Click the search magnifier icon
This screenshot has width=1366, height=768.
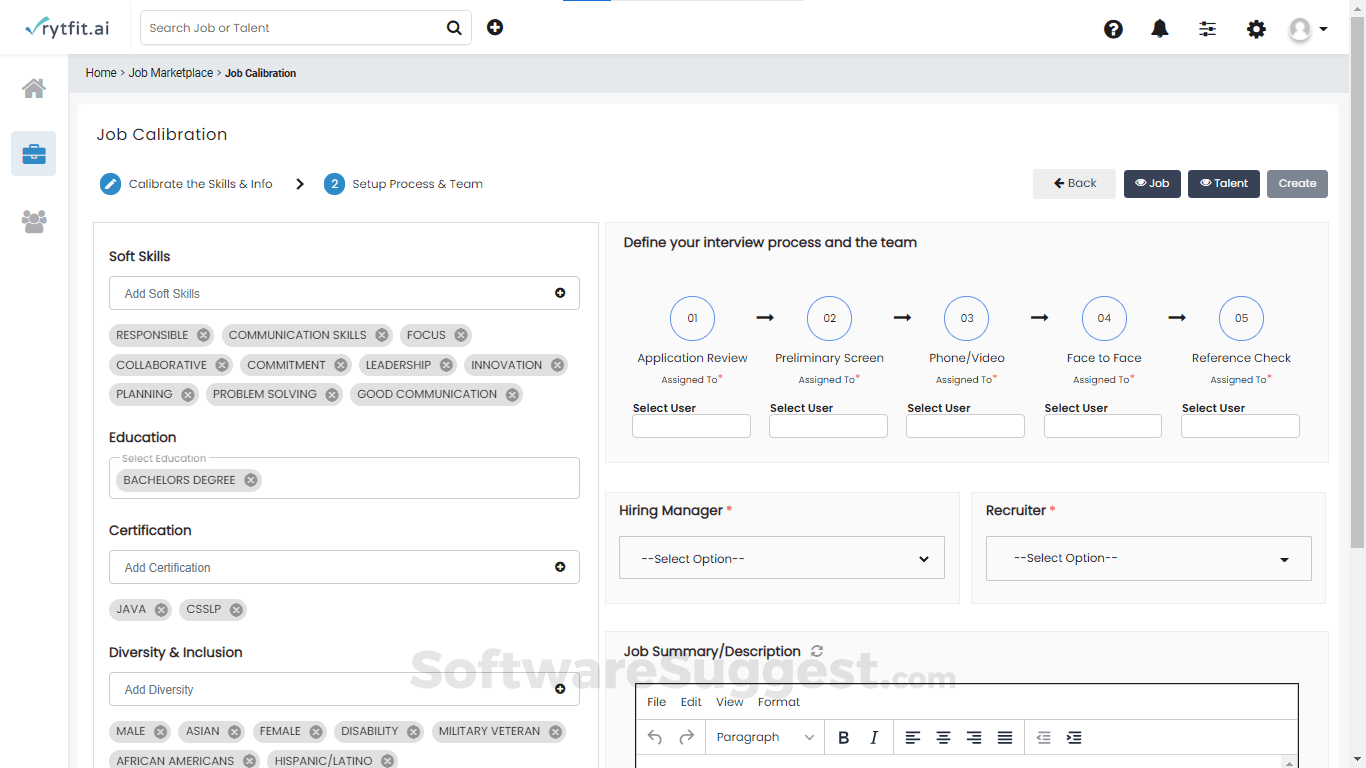click(x=454, y=28)
